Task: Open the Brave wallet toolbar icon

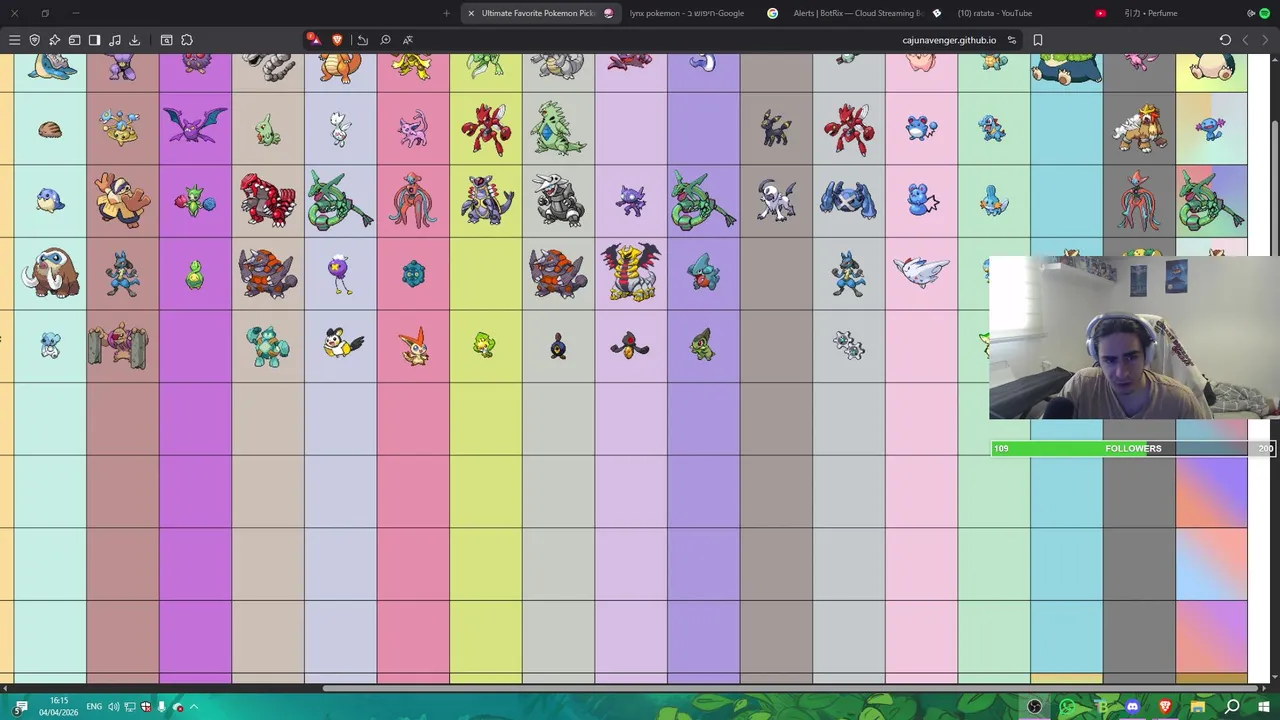Action: point(74,40)
